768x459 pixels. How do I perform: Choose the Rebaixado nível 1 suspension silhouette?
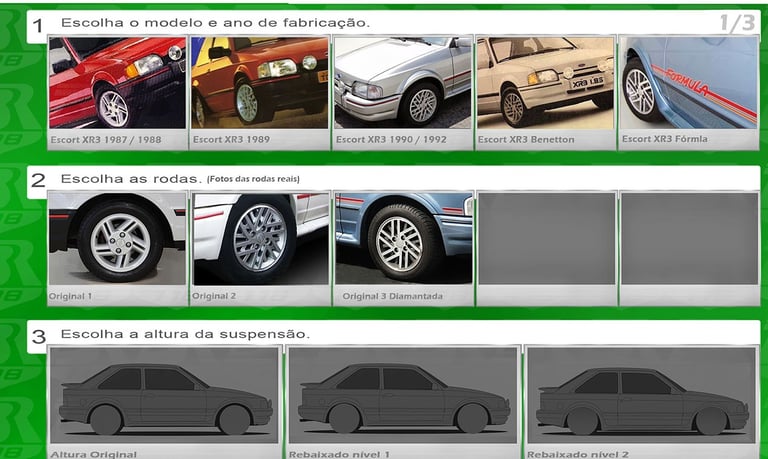(403, 396)
